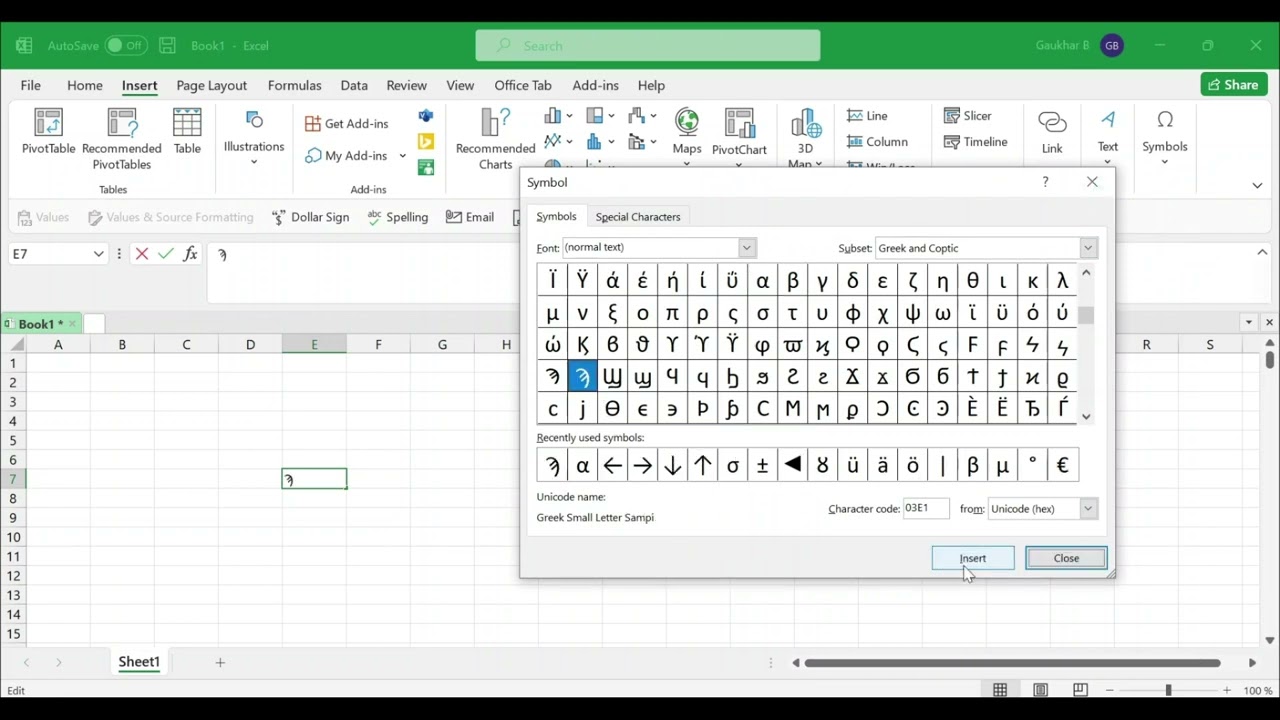Open the Review tab
Viewport: 1280px width, 720px height.
tap(407, 85)
